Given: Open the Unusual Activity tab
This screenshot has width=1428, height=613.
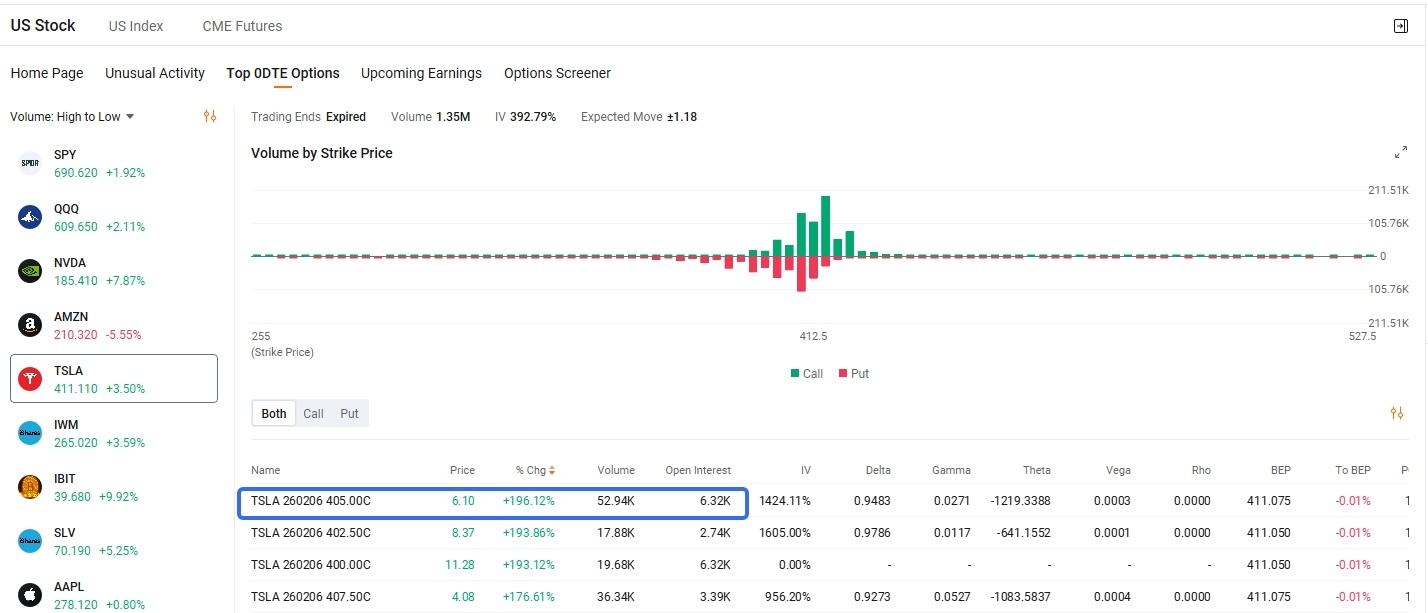Looking at the screenshot, I should [x=155, y=73].
